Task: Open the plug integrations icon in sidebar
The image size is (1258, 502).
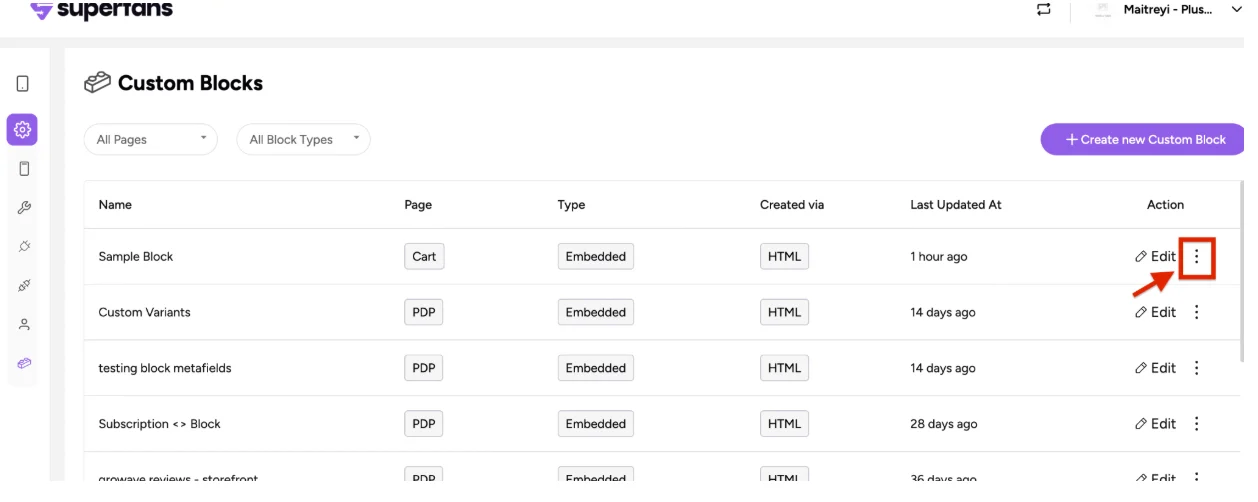Action: (x=24, y=246)
